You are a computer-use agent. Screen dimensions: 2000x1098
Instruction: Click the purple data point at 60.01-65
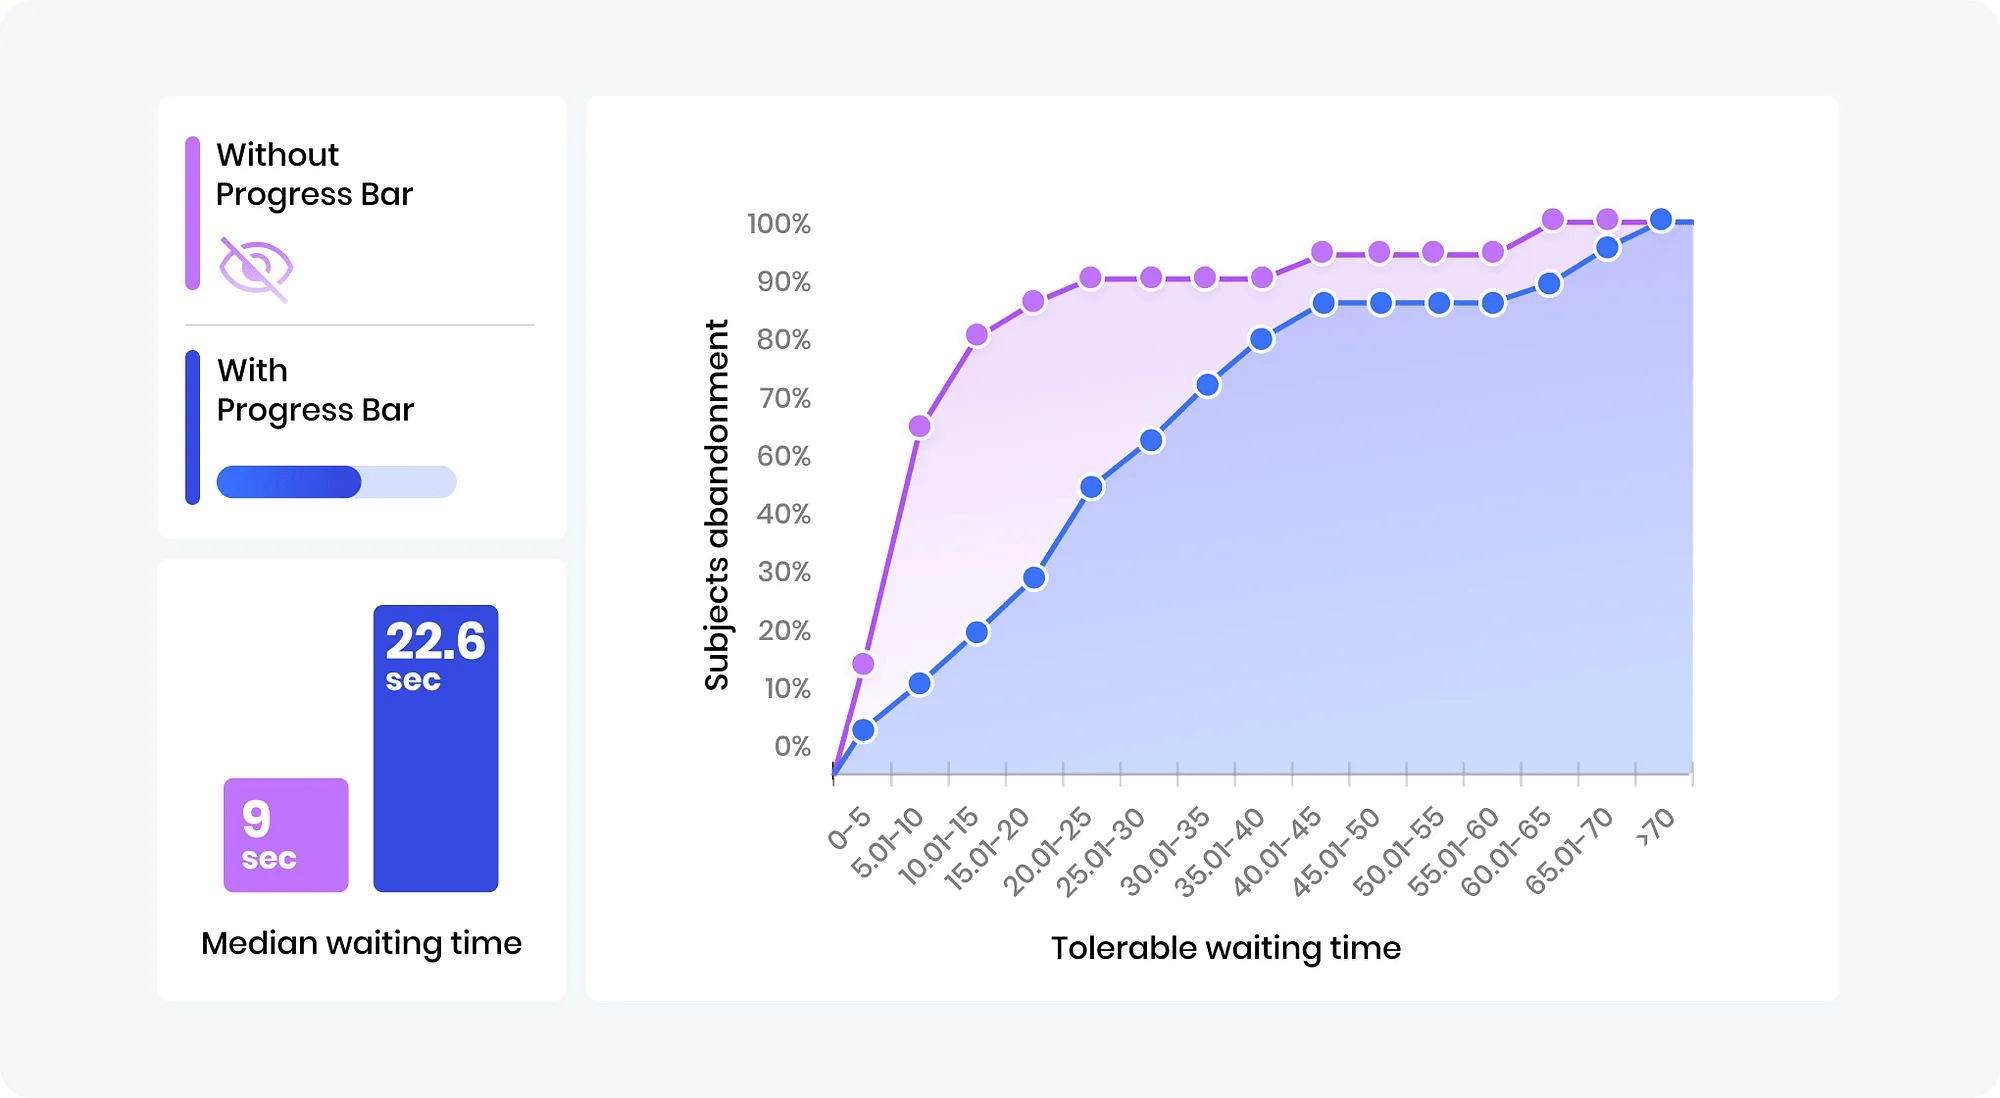pos(1552,220)
